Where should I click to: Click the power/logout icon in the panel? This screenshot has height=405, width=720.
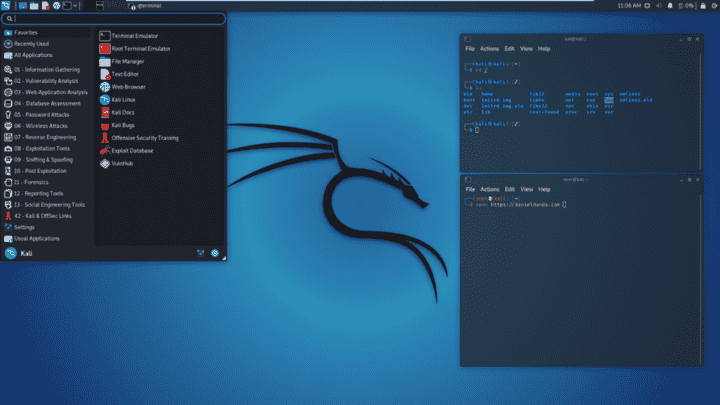click(714, 6)
